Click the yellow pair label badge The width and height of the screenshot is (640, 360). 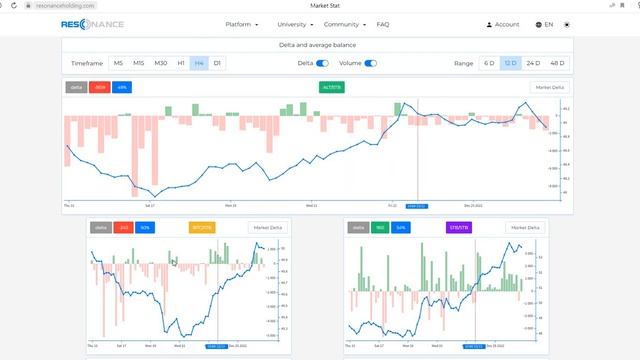(x=202, y=228)
